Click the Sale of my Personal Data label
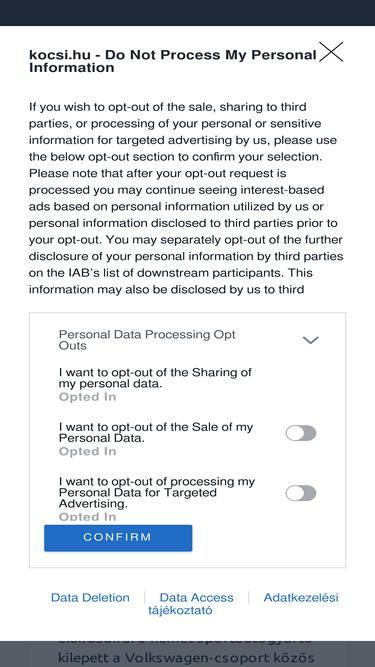 (x=156, y=432)
